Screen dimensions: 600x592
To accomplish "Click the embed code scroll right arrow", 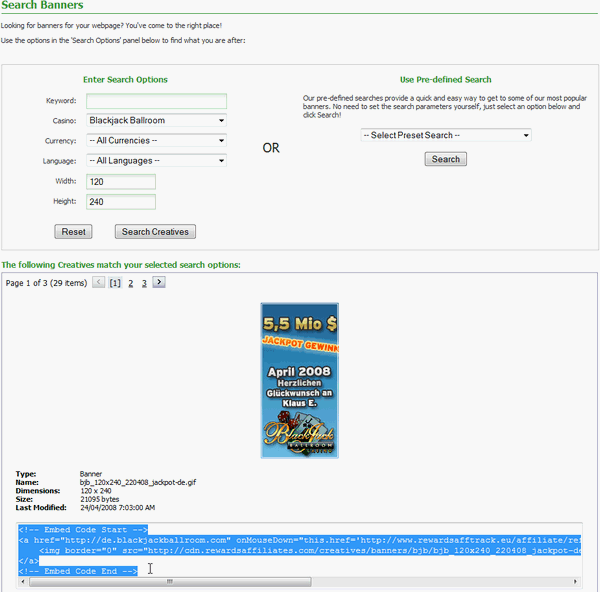I will coord(575,582).
